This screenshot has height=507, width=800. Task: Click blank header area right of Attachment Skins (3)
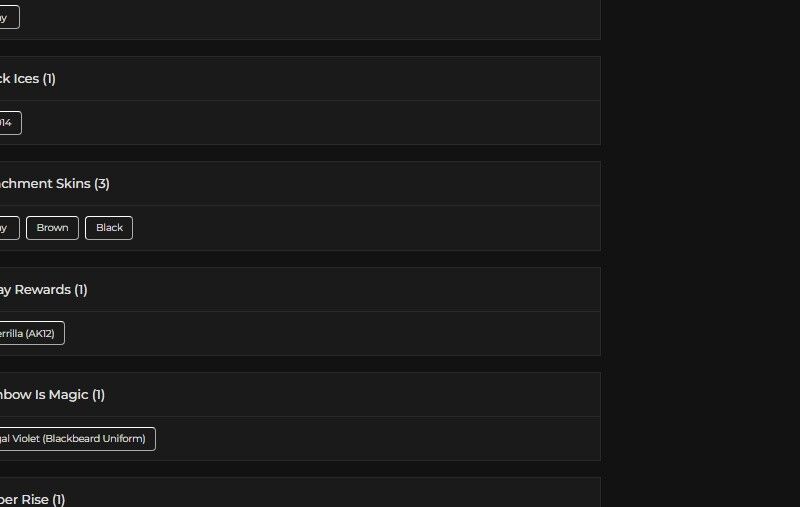[x=360, y=184]
